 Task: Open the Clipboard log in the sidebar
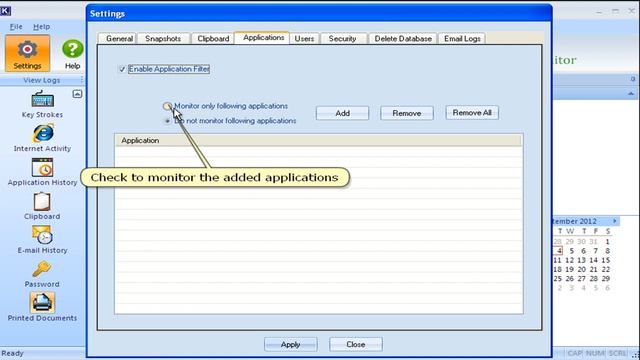42,206
